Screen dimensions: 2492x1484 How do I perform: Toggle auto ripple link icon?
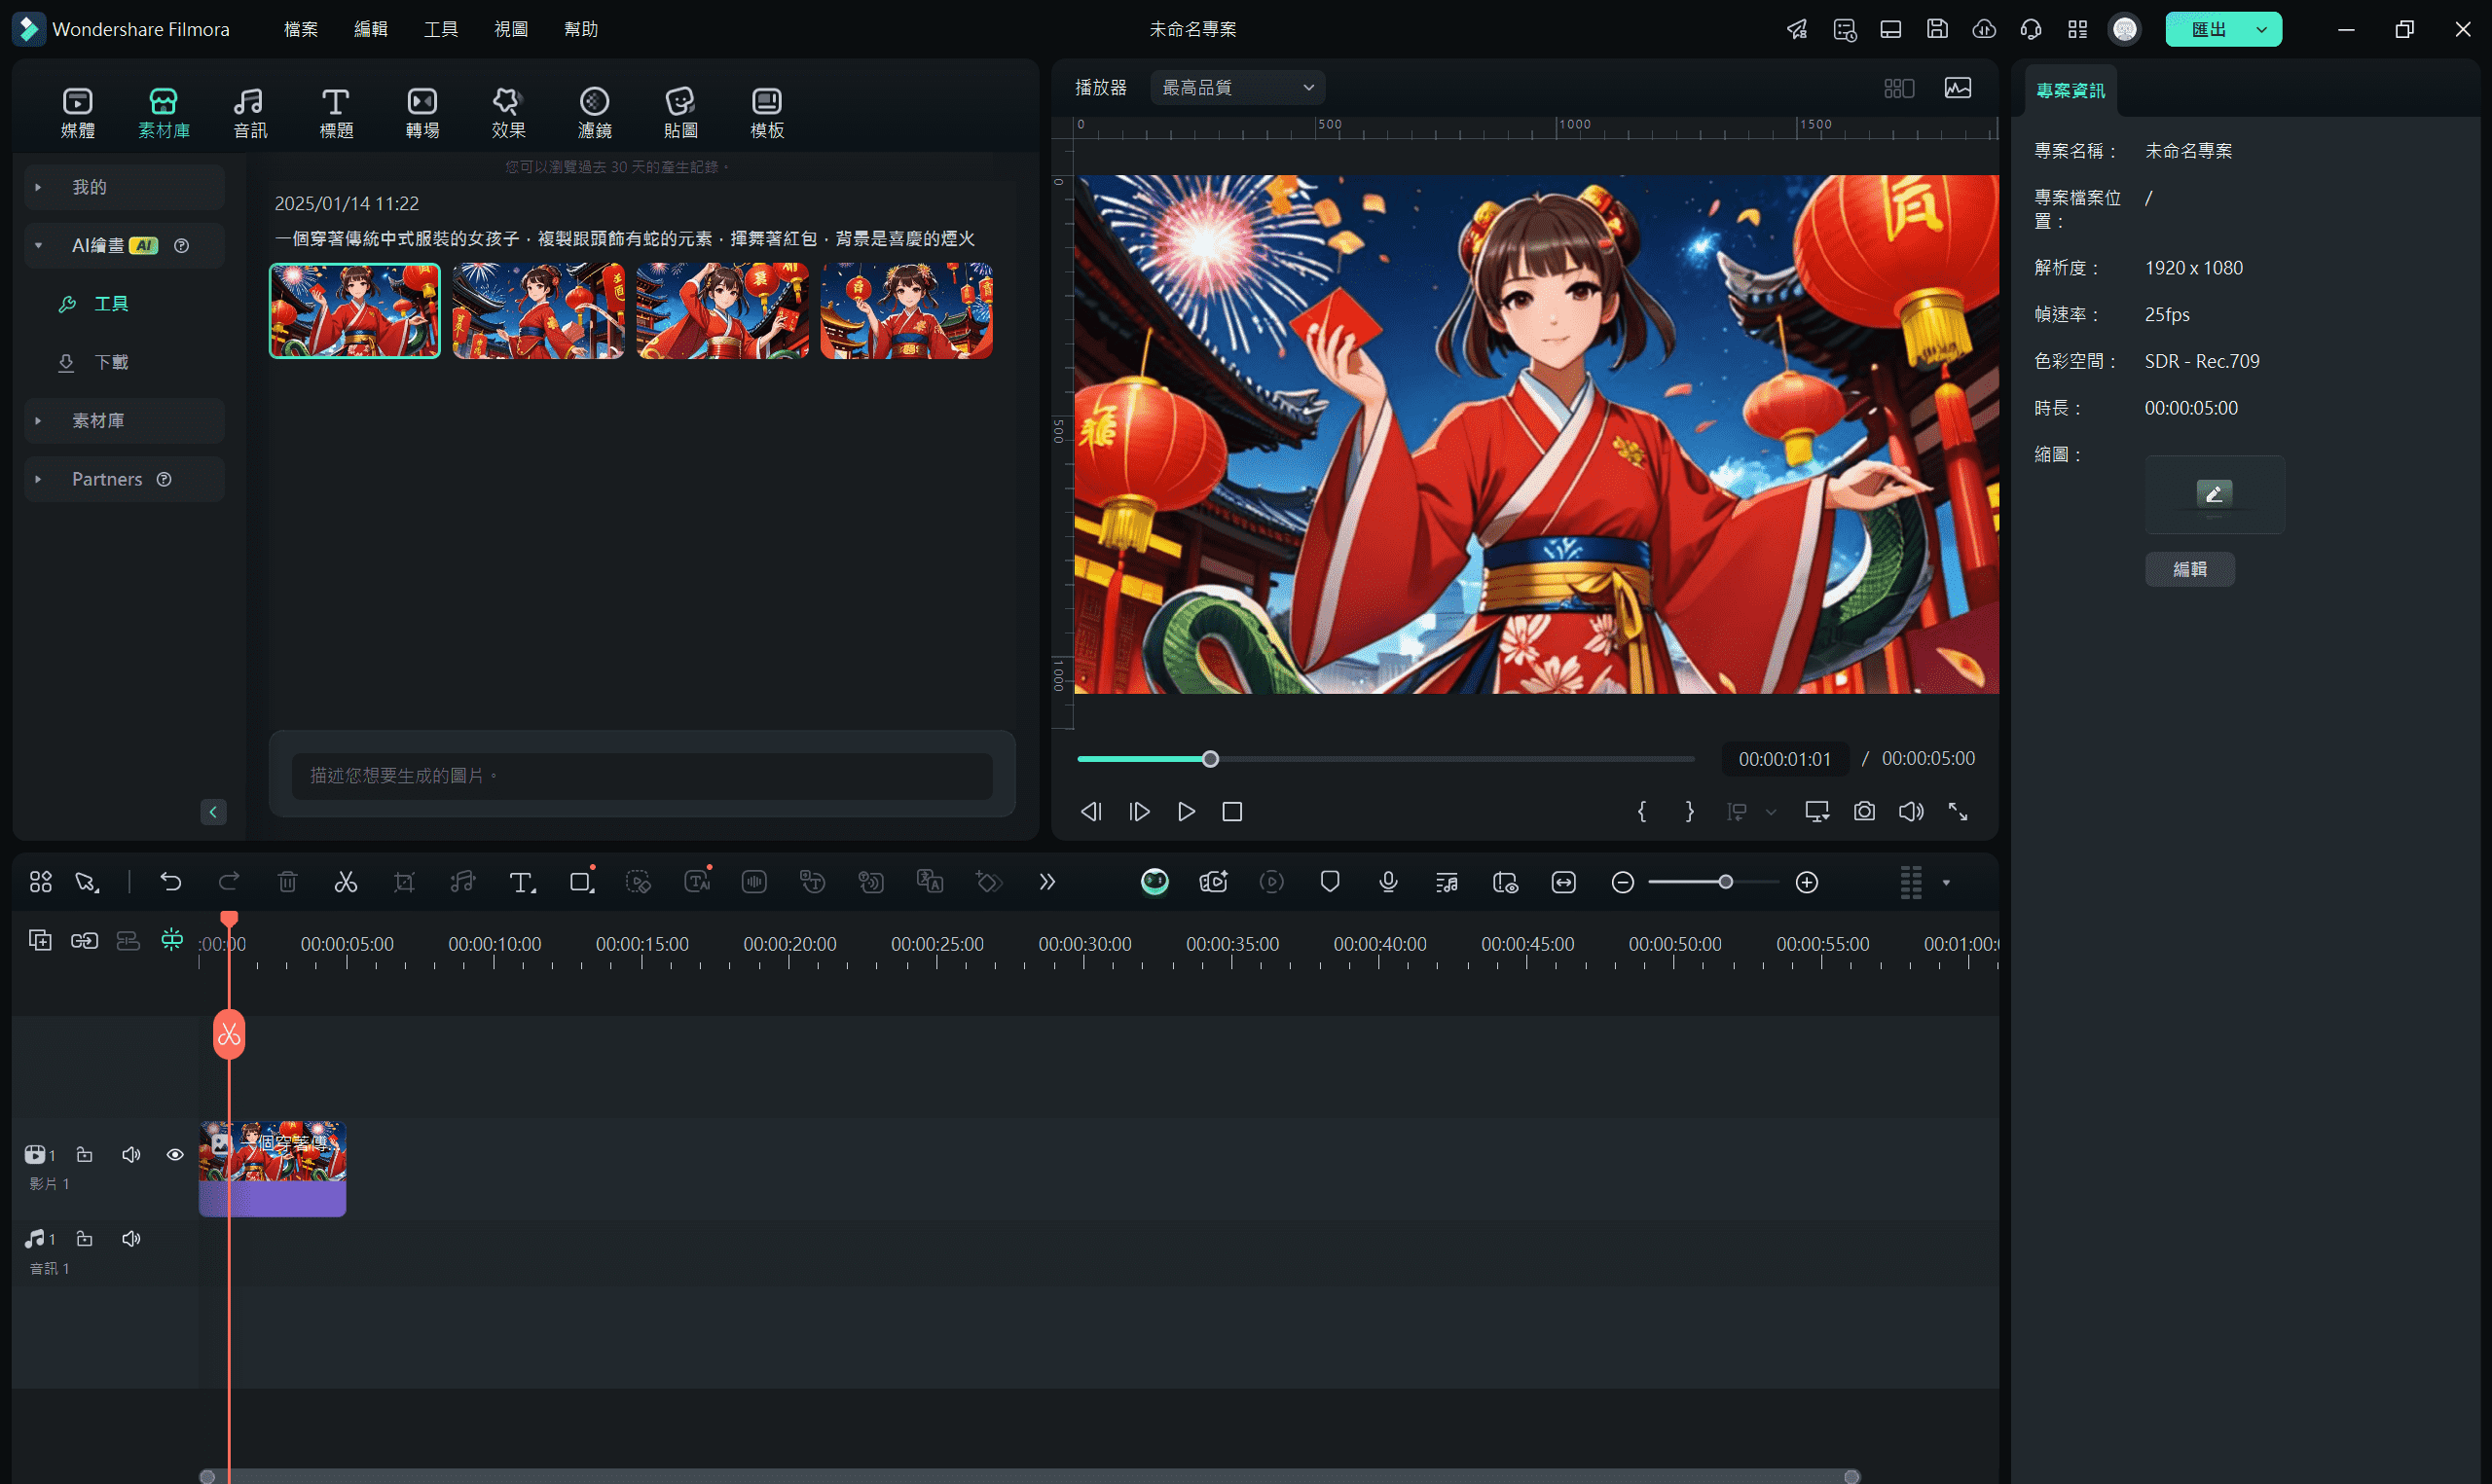point(84,940)
